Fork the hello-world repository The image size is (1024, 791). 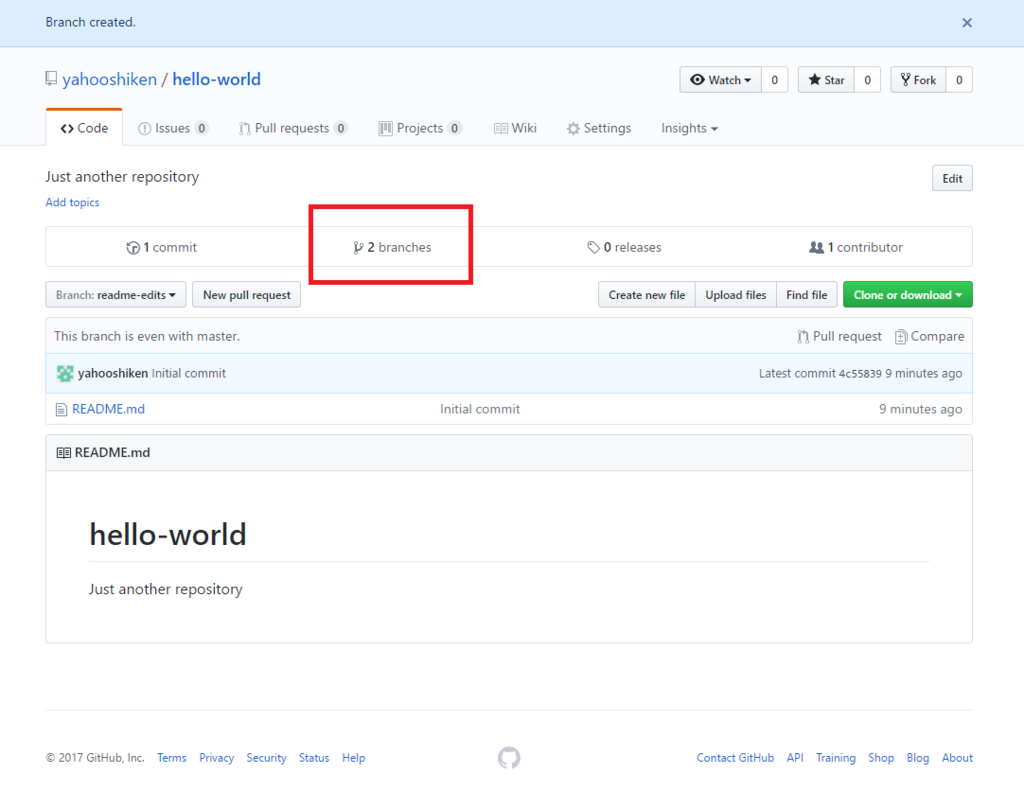(918, 80)
